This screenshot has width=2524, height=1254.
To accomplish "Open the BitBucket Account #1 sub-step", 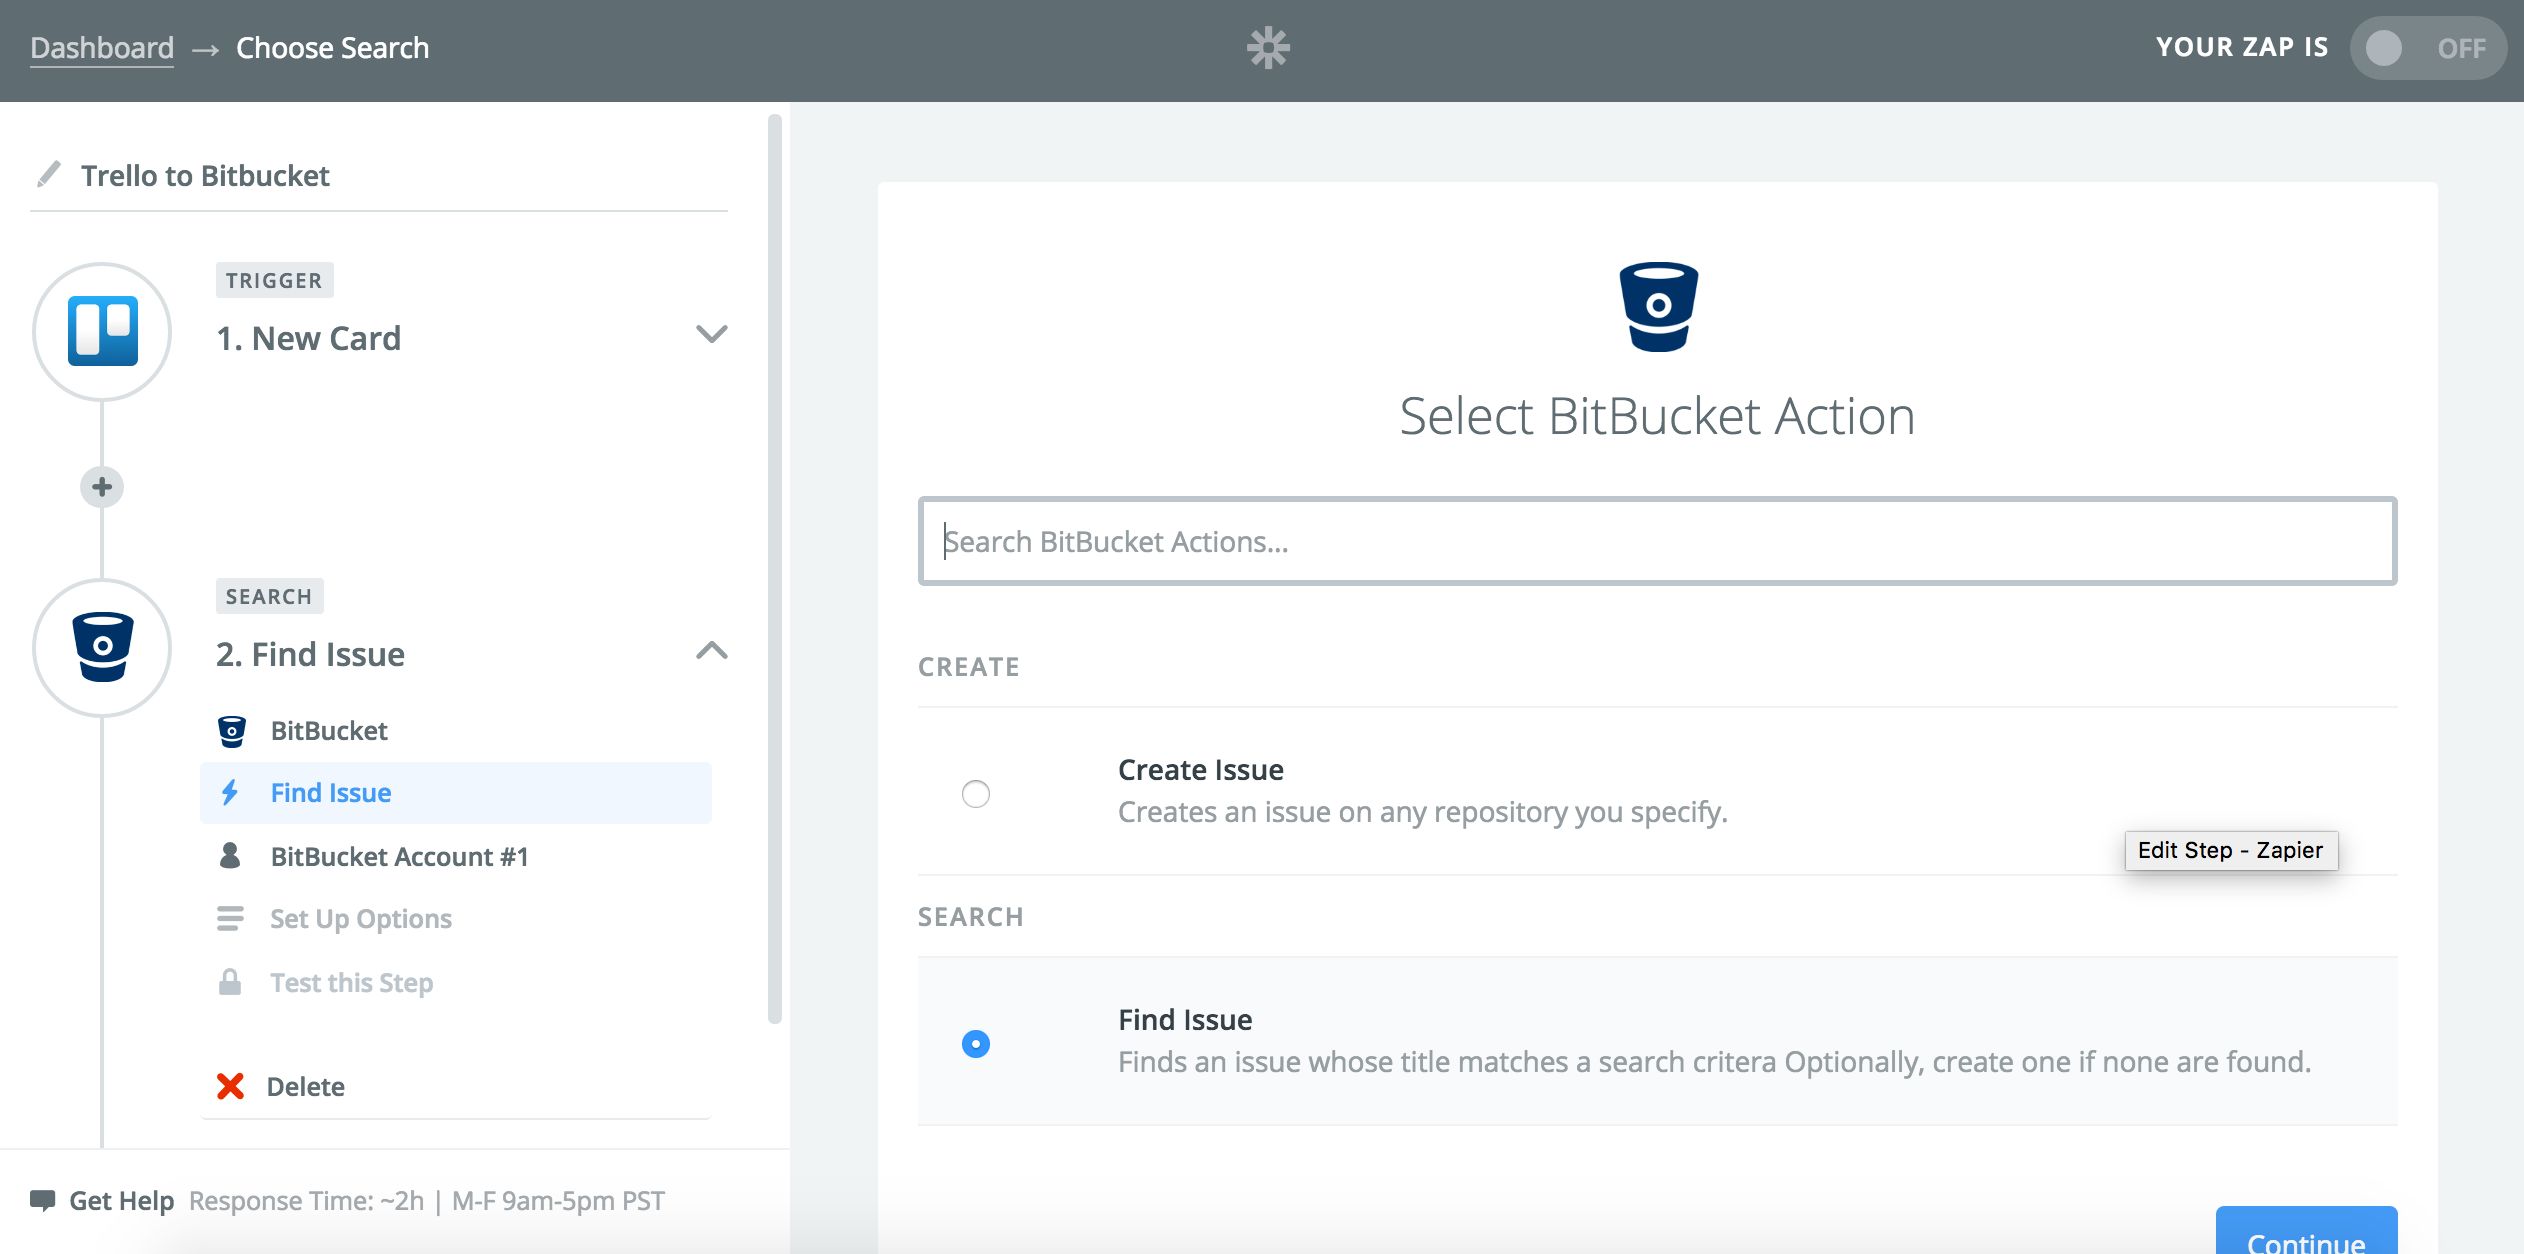I will [x=399, y=857].
